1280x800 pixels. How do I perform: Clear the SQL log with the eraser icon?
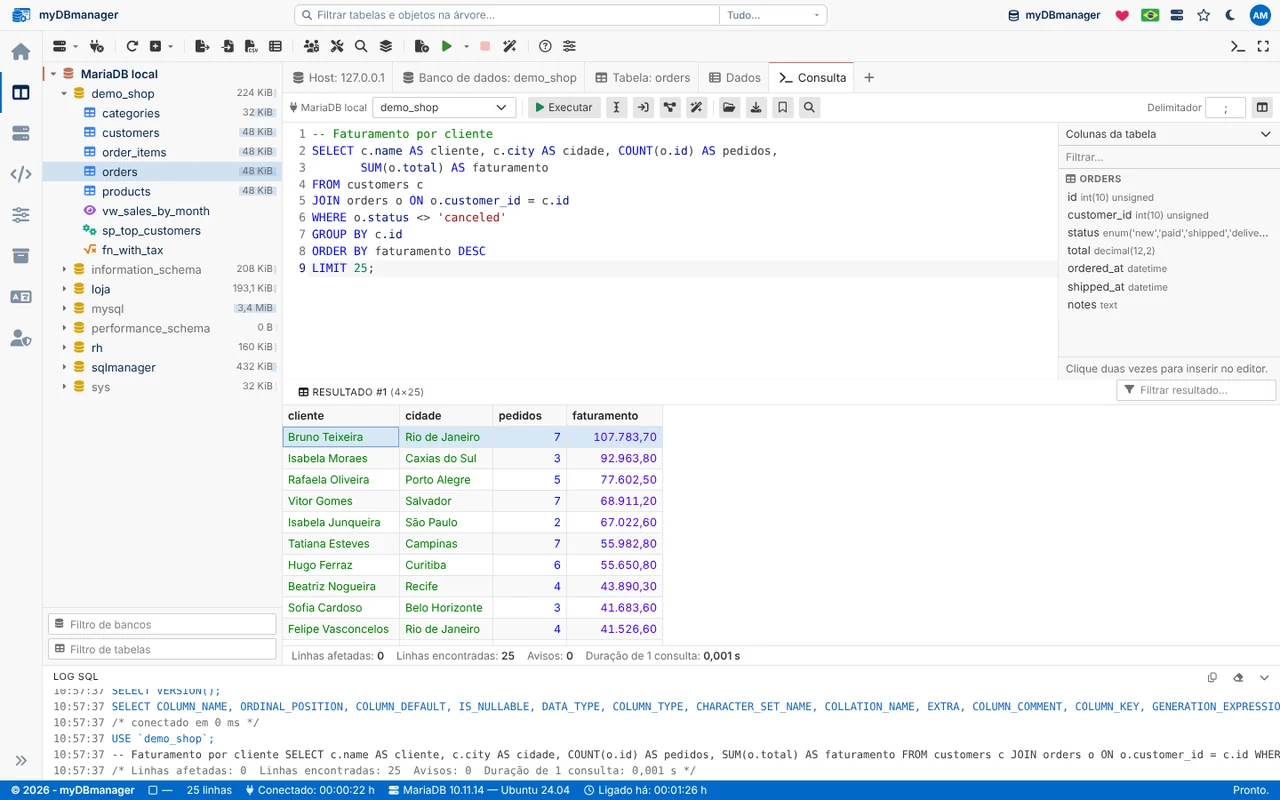tap(1238, 677)
